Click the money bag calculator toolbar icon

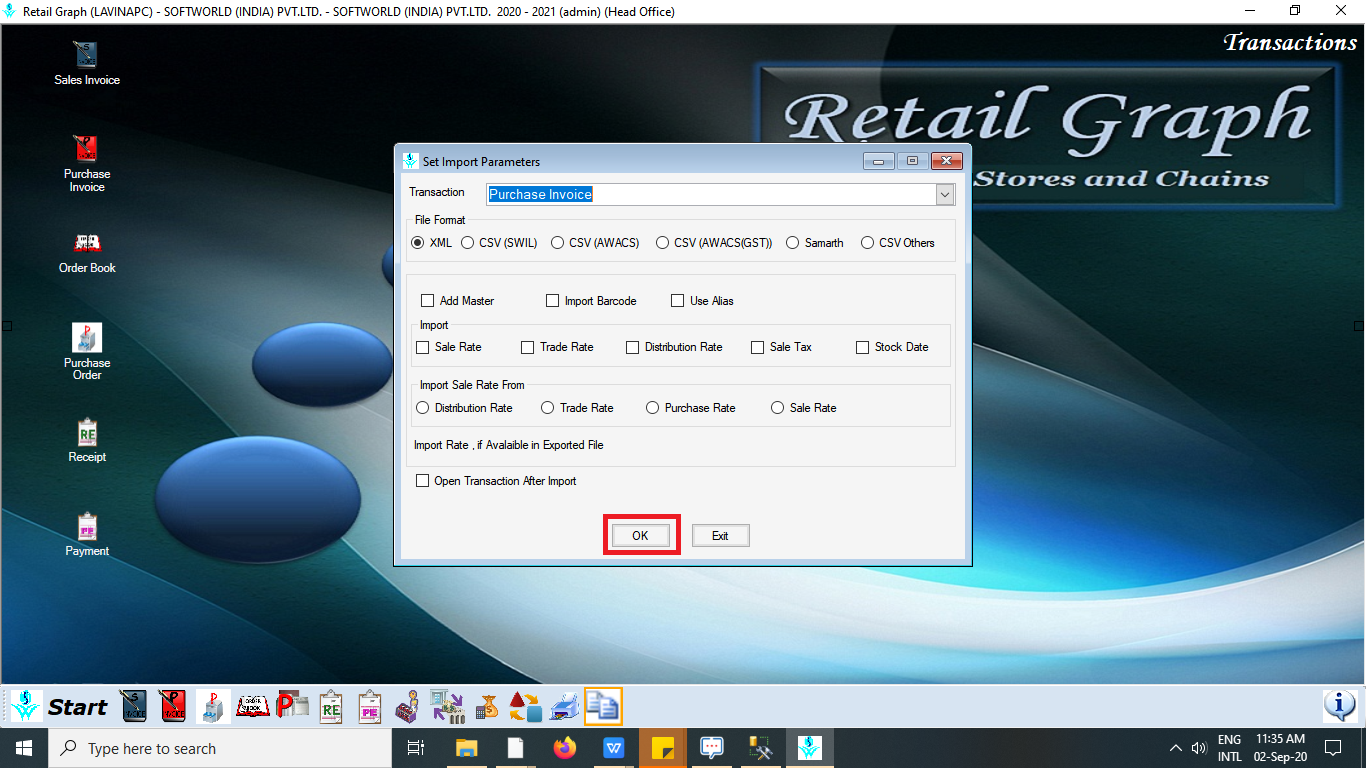(x=487, y=707)
